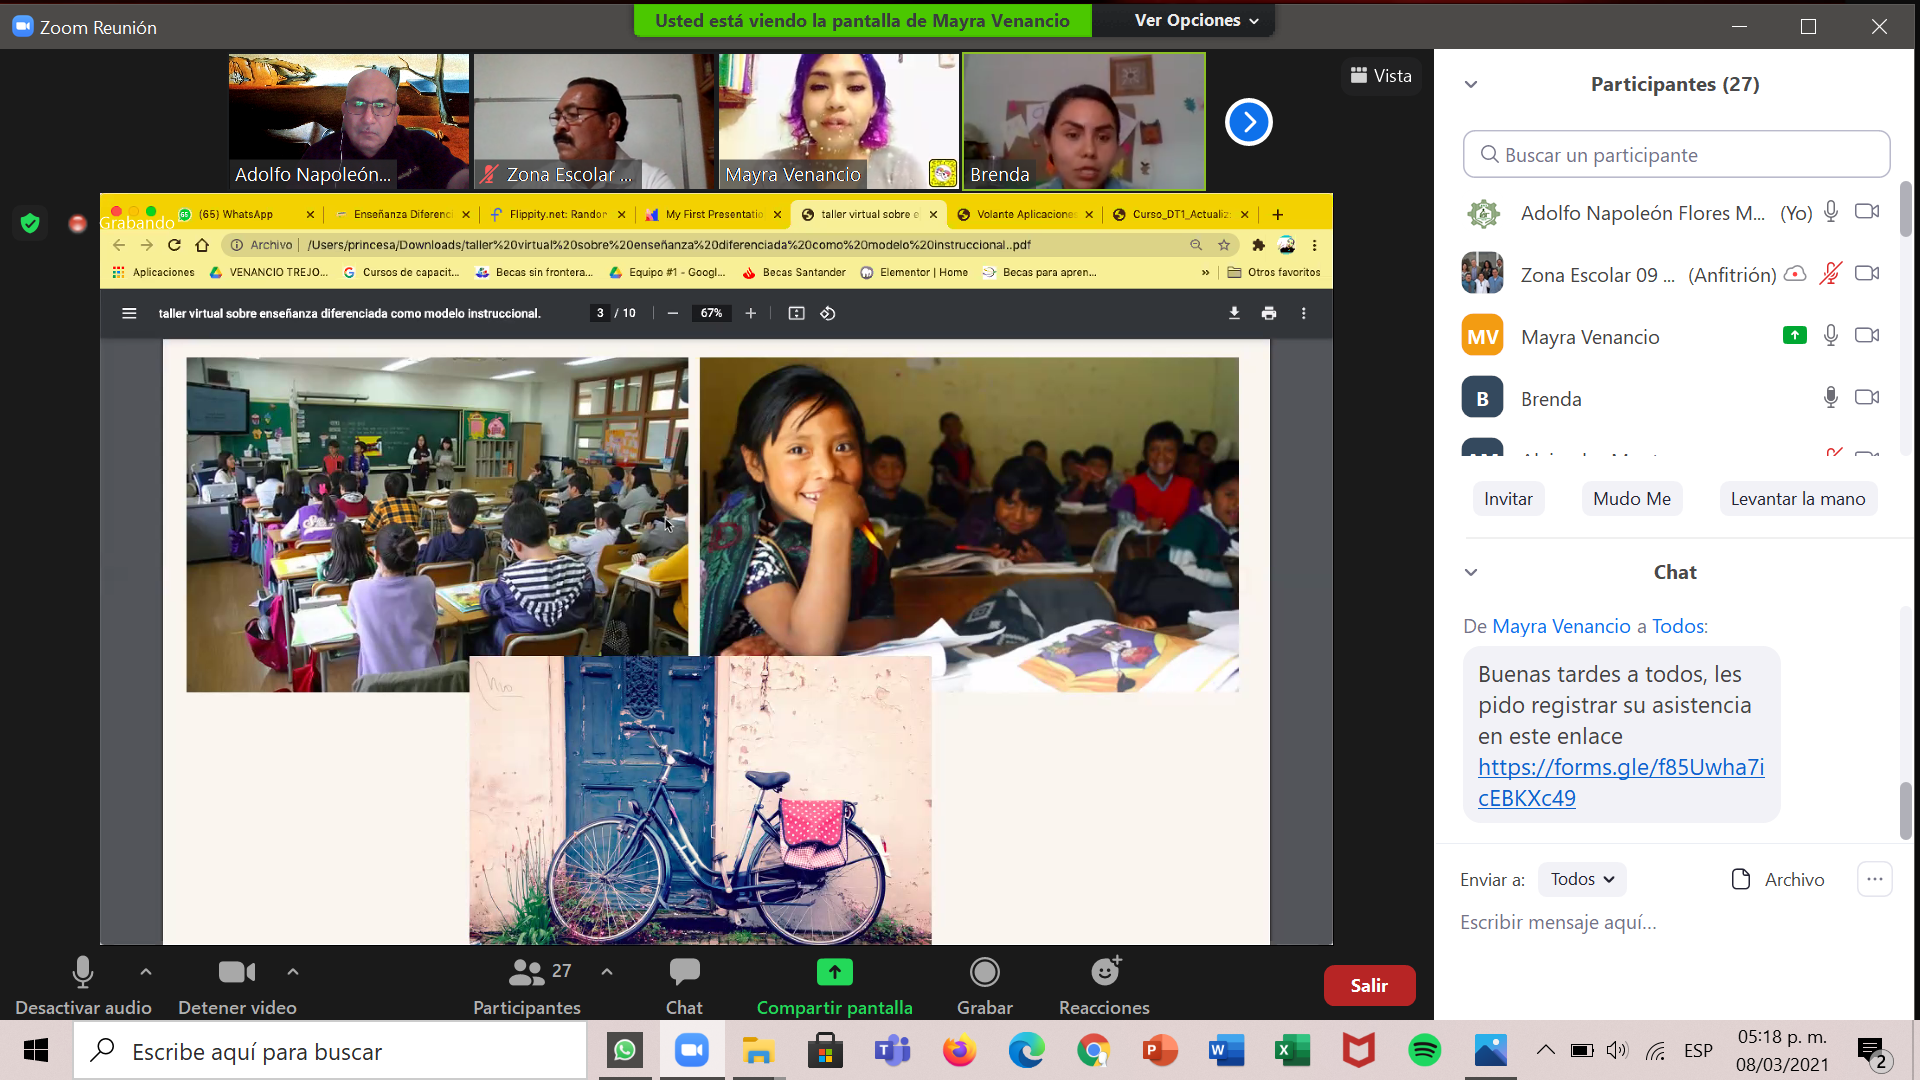Open forms.gle attendance link
This screenshot has width=1920, height=1080.
[1620, 768]
